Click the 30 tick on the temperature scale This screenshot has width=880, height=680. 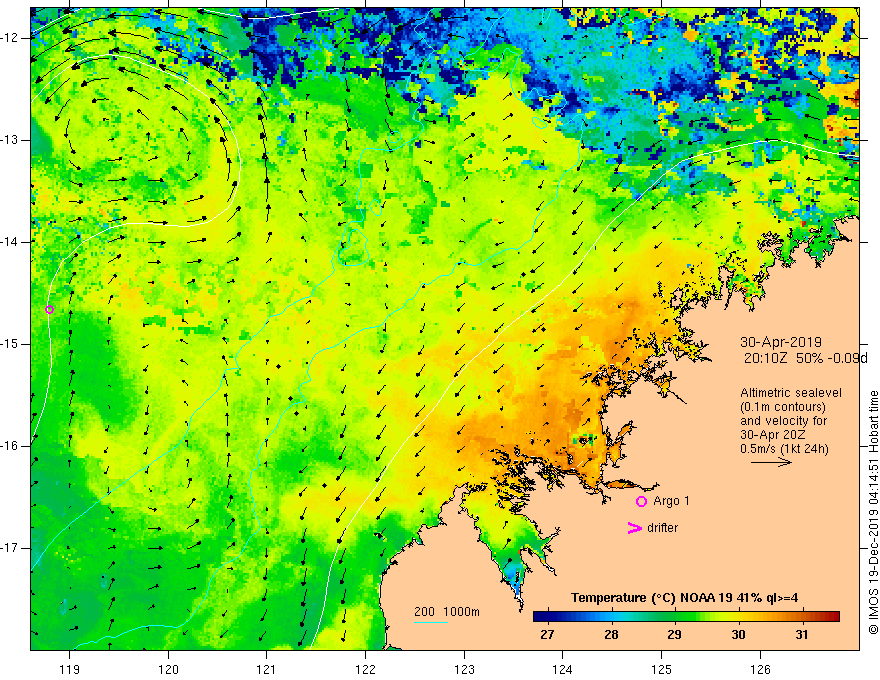(738, 635)
